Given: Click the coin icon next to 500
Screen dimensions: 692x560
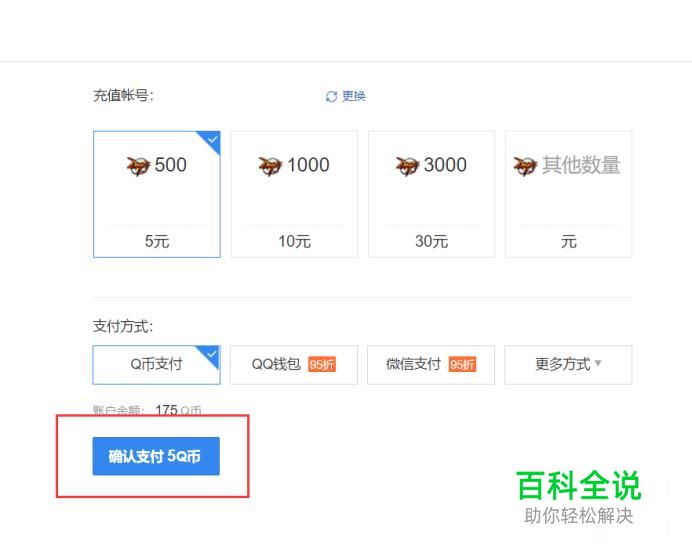Looking at the screenshot, I should pos(139,166).
